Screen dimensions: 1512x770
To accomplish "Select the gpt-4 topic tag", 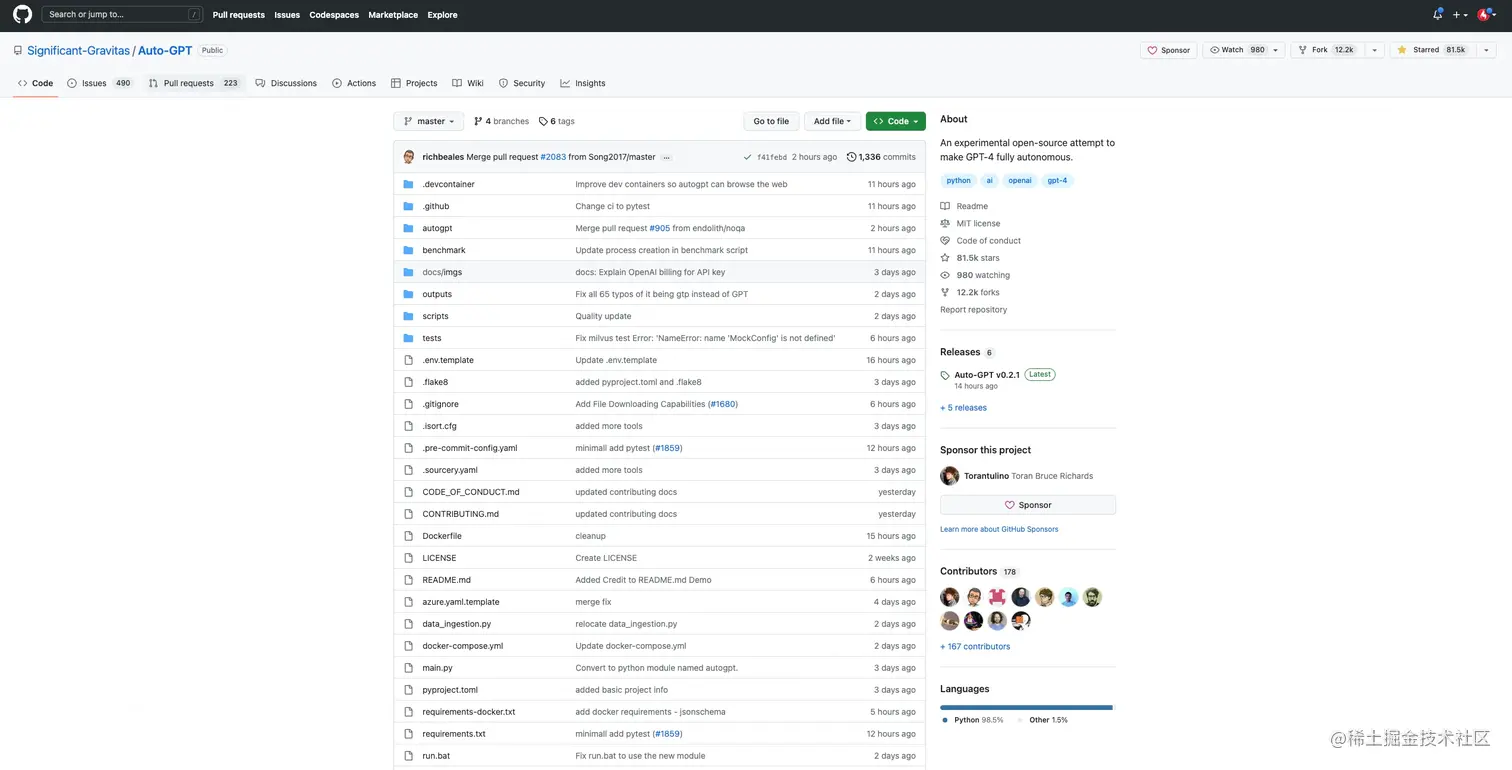I will pyautogui.click(x=1057, y=181).
